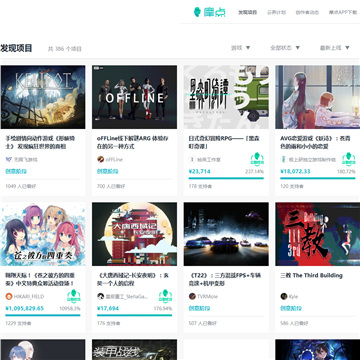Open the 三教 The Third Building title
The width and height of the screenshot is (360, 360).
(311, 275)
